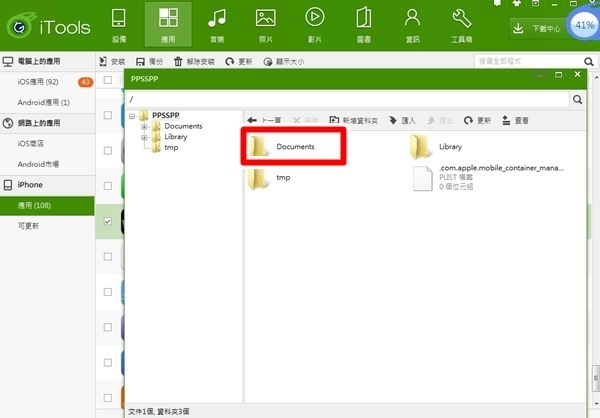Click 上一頁 back arrow in dialog toolbar
This screenshot has height=418, width=600.
[x=264, y=121]
